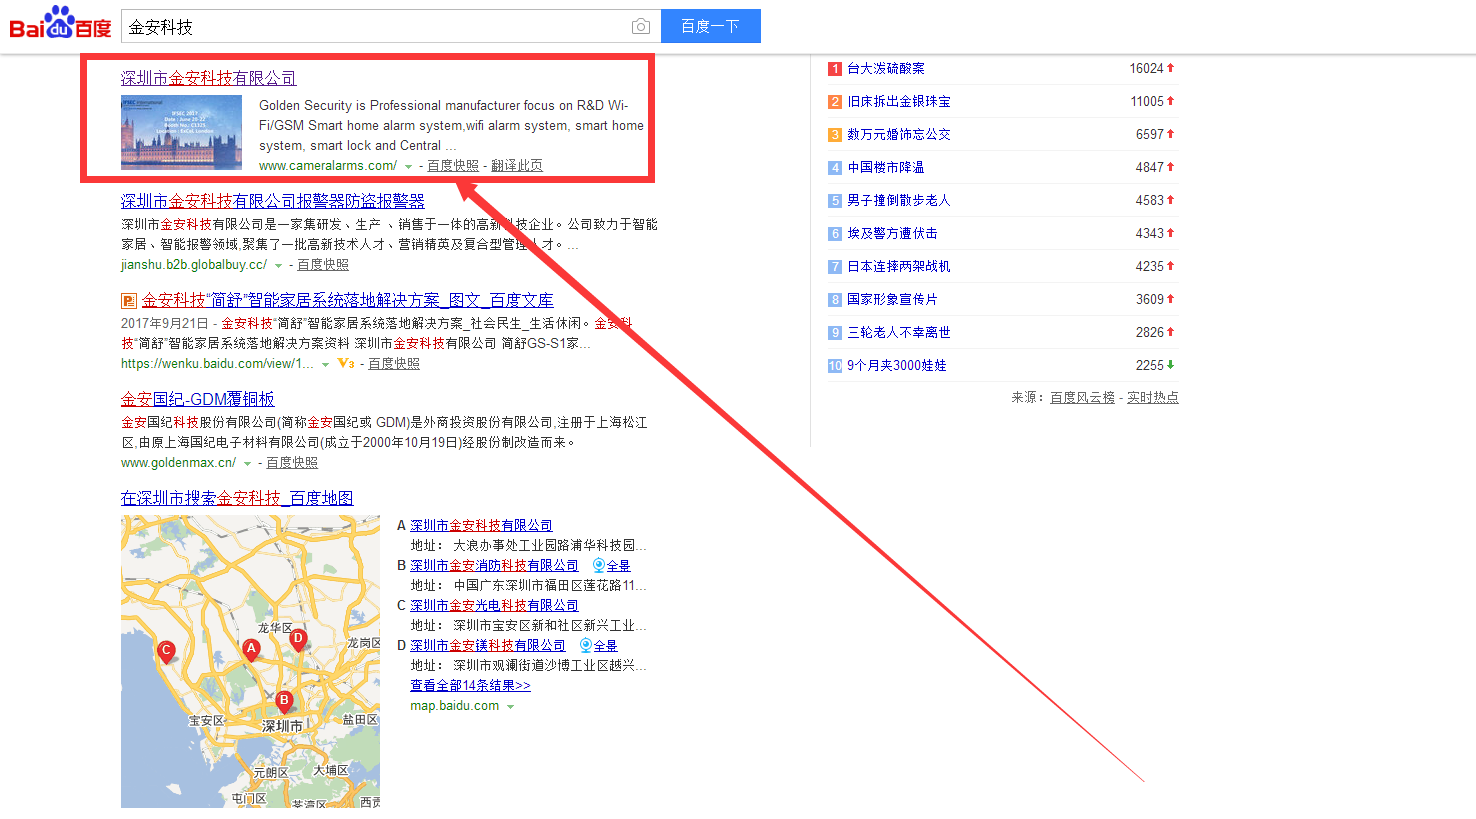Open 在深圳市搜索金安科技_百度地图 result
This screenshot has height=819, width=1476.
pyautogui.click(x=237, y=498)
